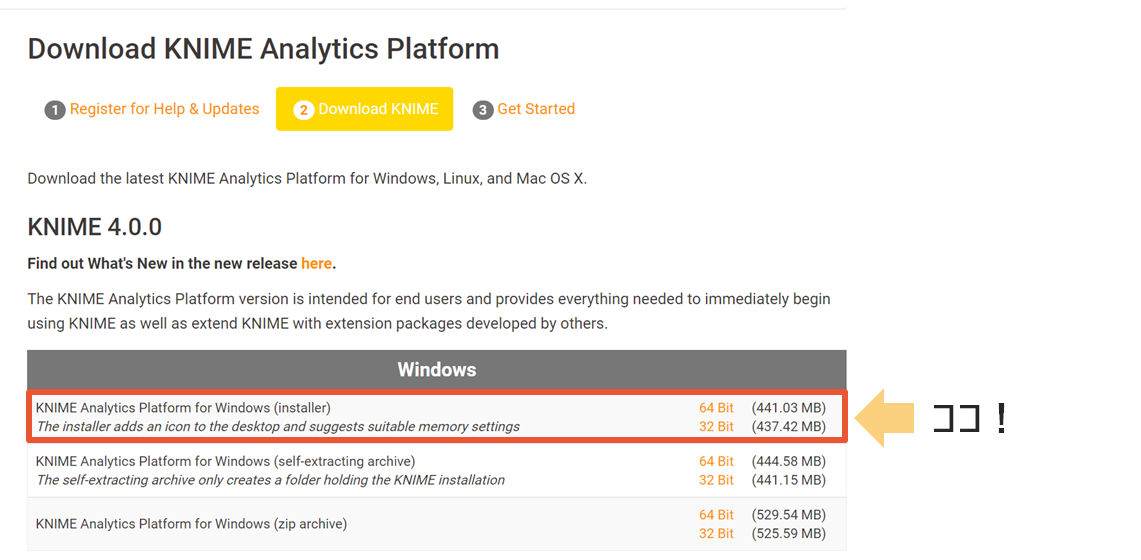The height and width of the screenshot is (560, 1141).
Task: Click the orange arrow pointing at installer
Action: pos(886,420)
